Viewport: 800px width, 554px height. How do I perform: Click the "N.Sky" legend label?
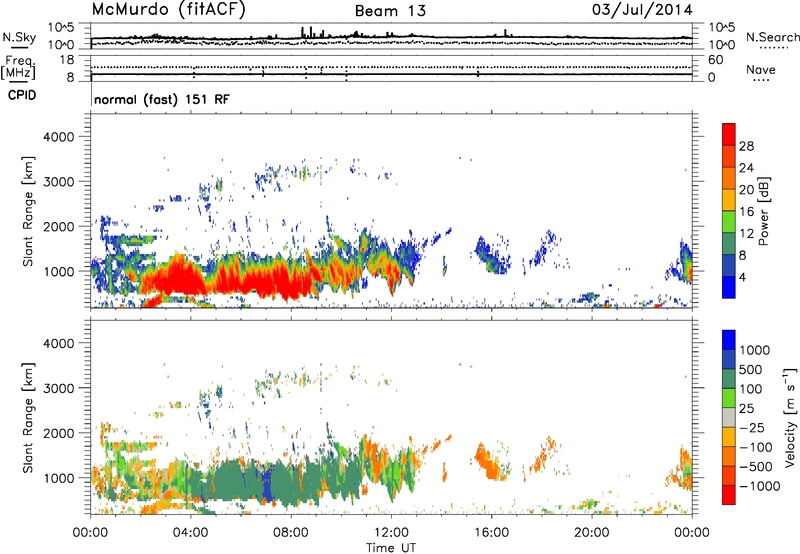[19, 37]
